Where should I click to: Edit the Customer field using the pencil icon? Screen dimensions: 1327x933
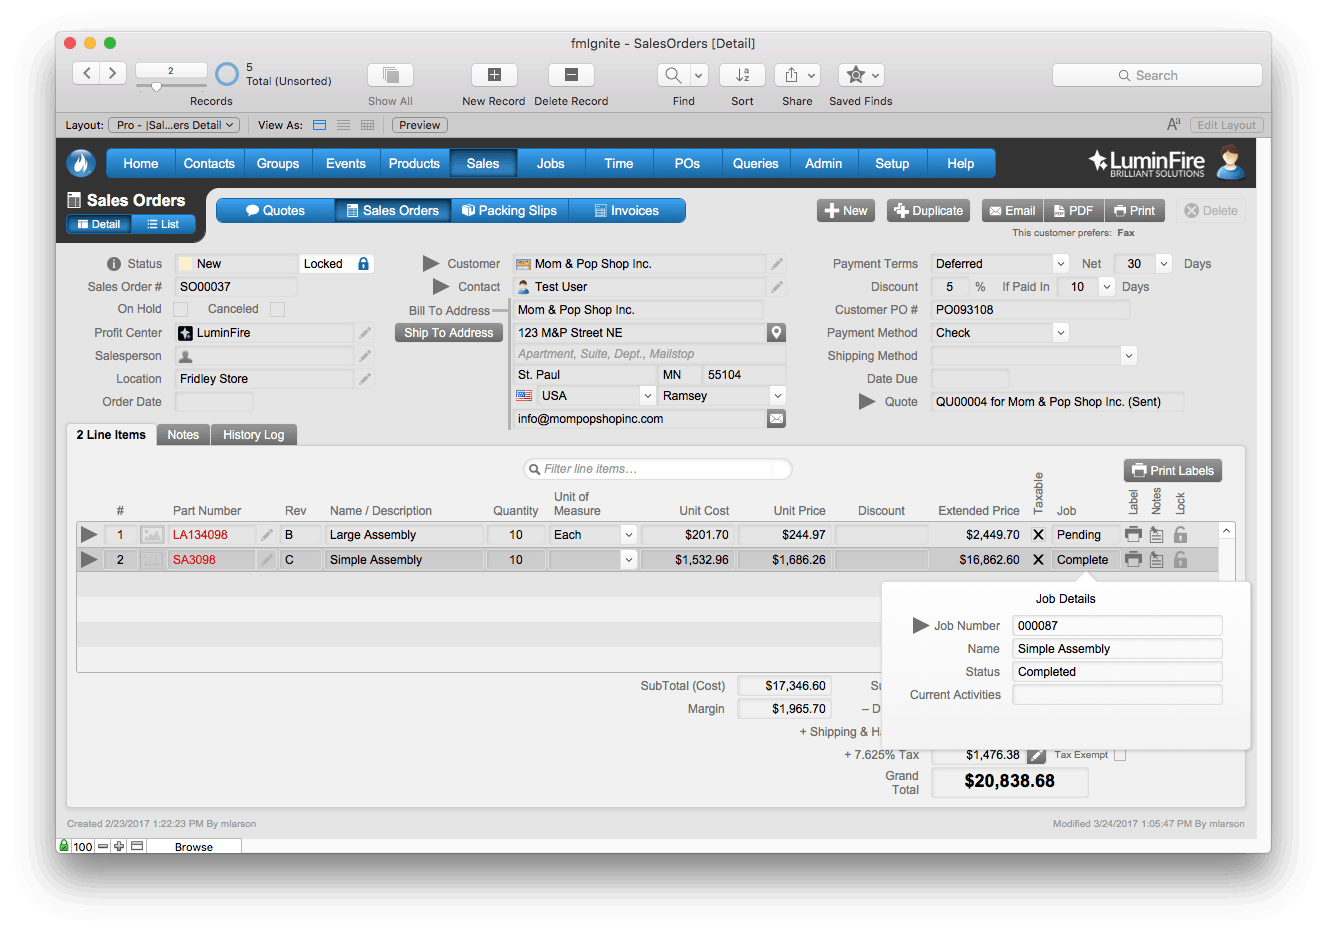pyautogui.click(x=777, y=263)
